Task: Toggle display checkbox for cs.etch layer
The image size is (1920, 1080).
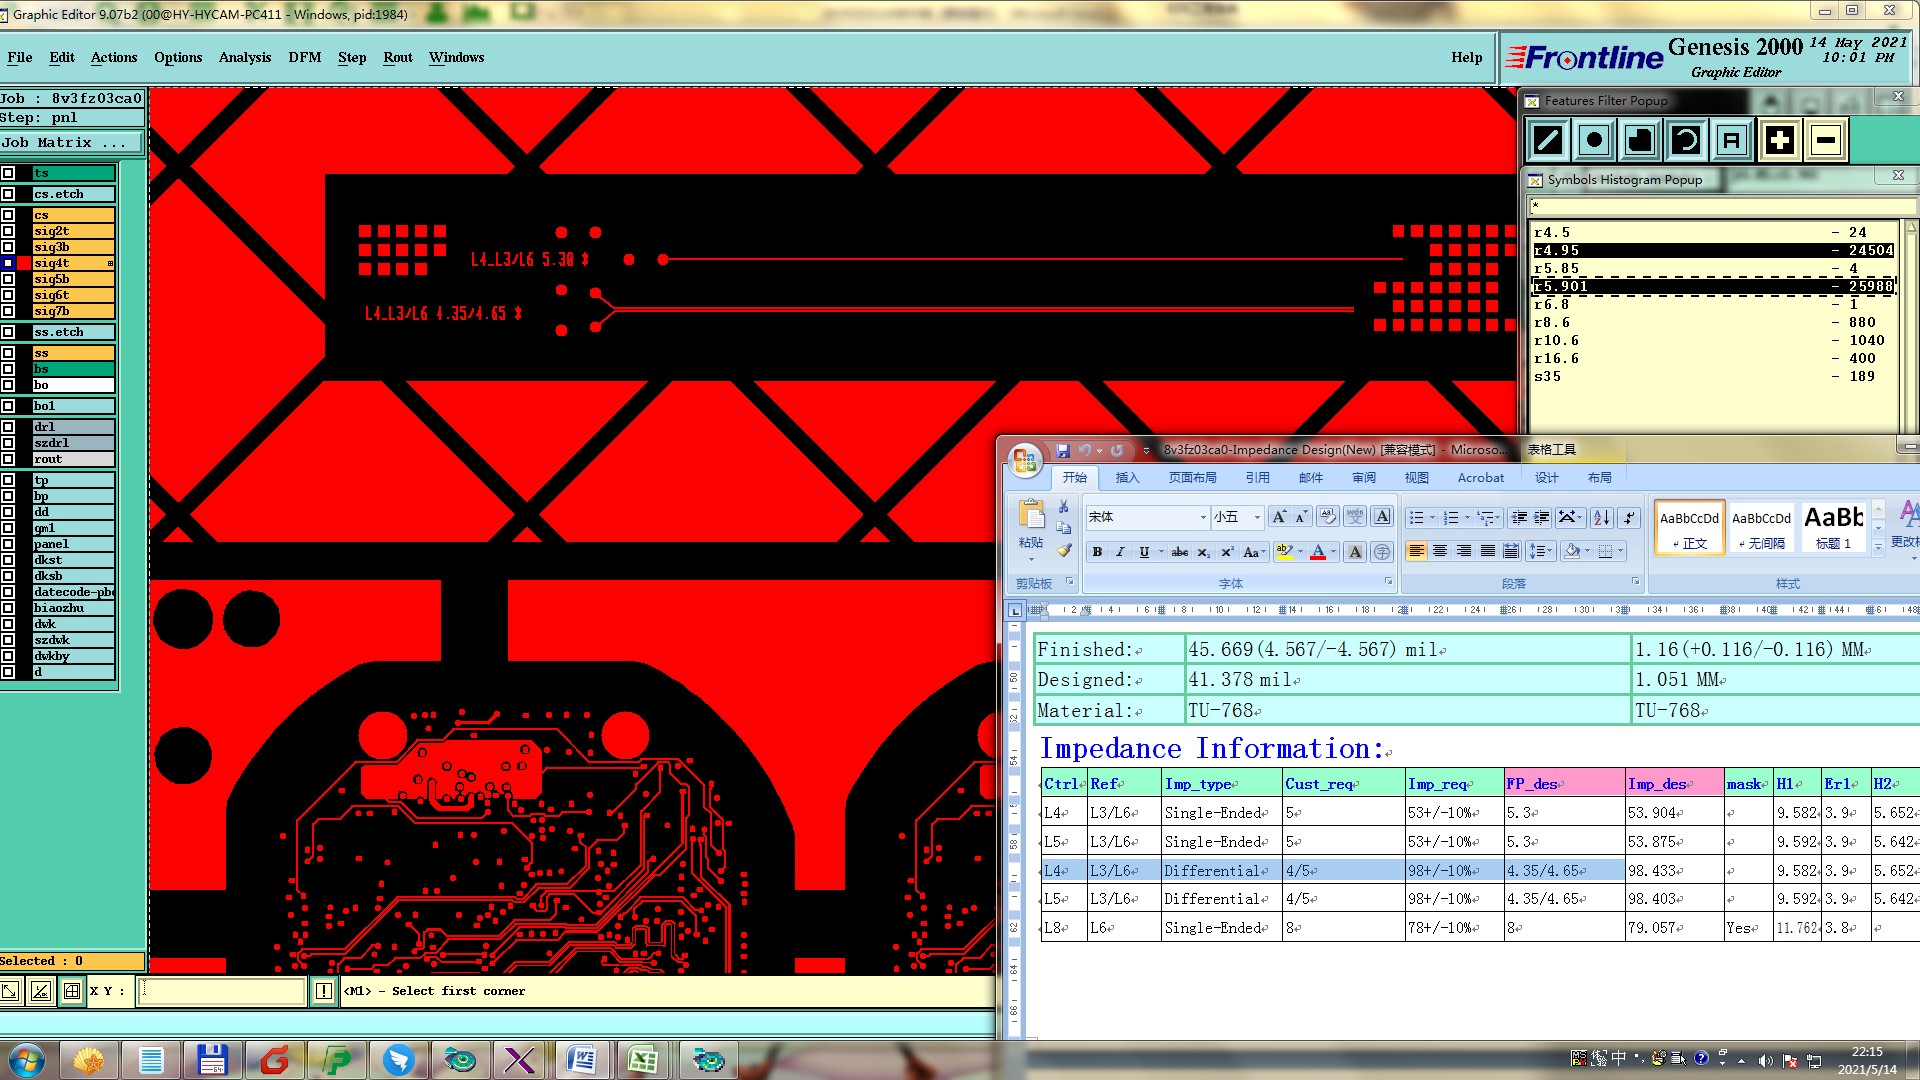Action: point(9,194)
